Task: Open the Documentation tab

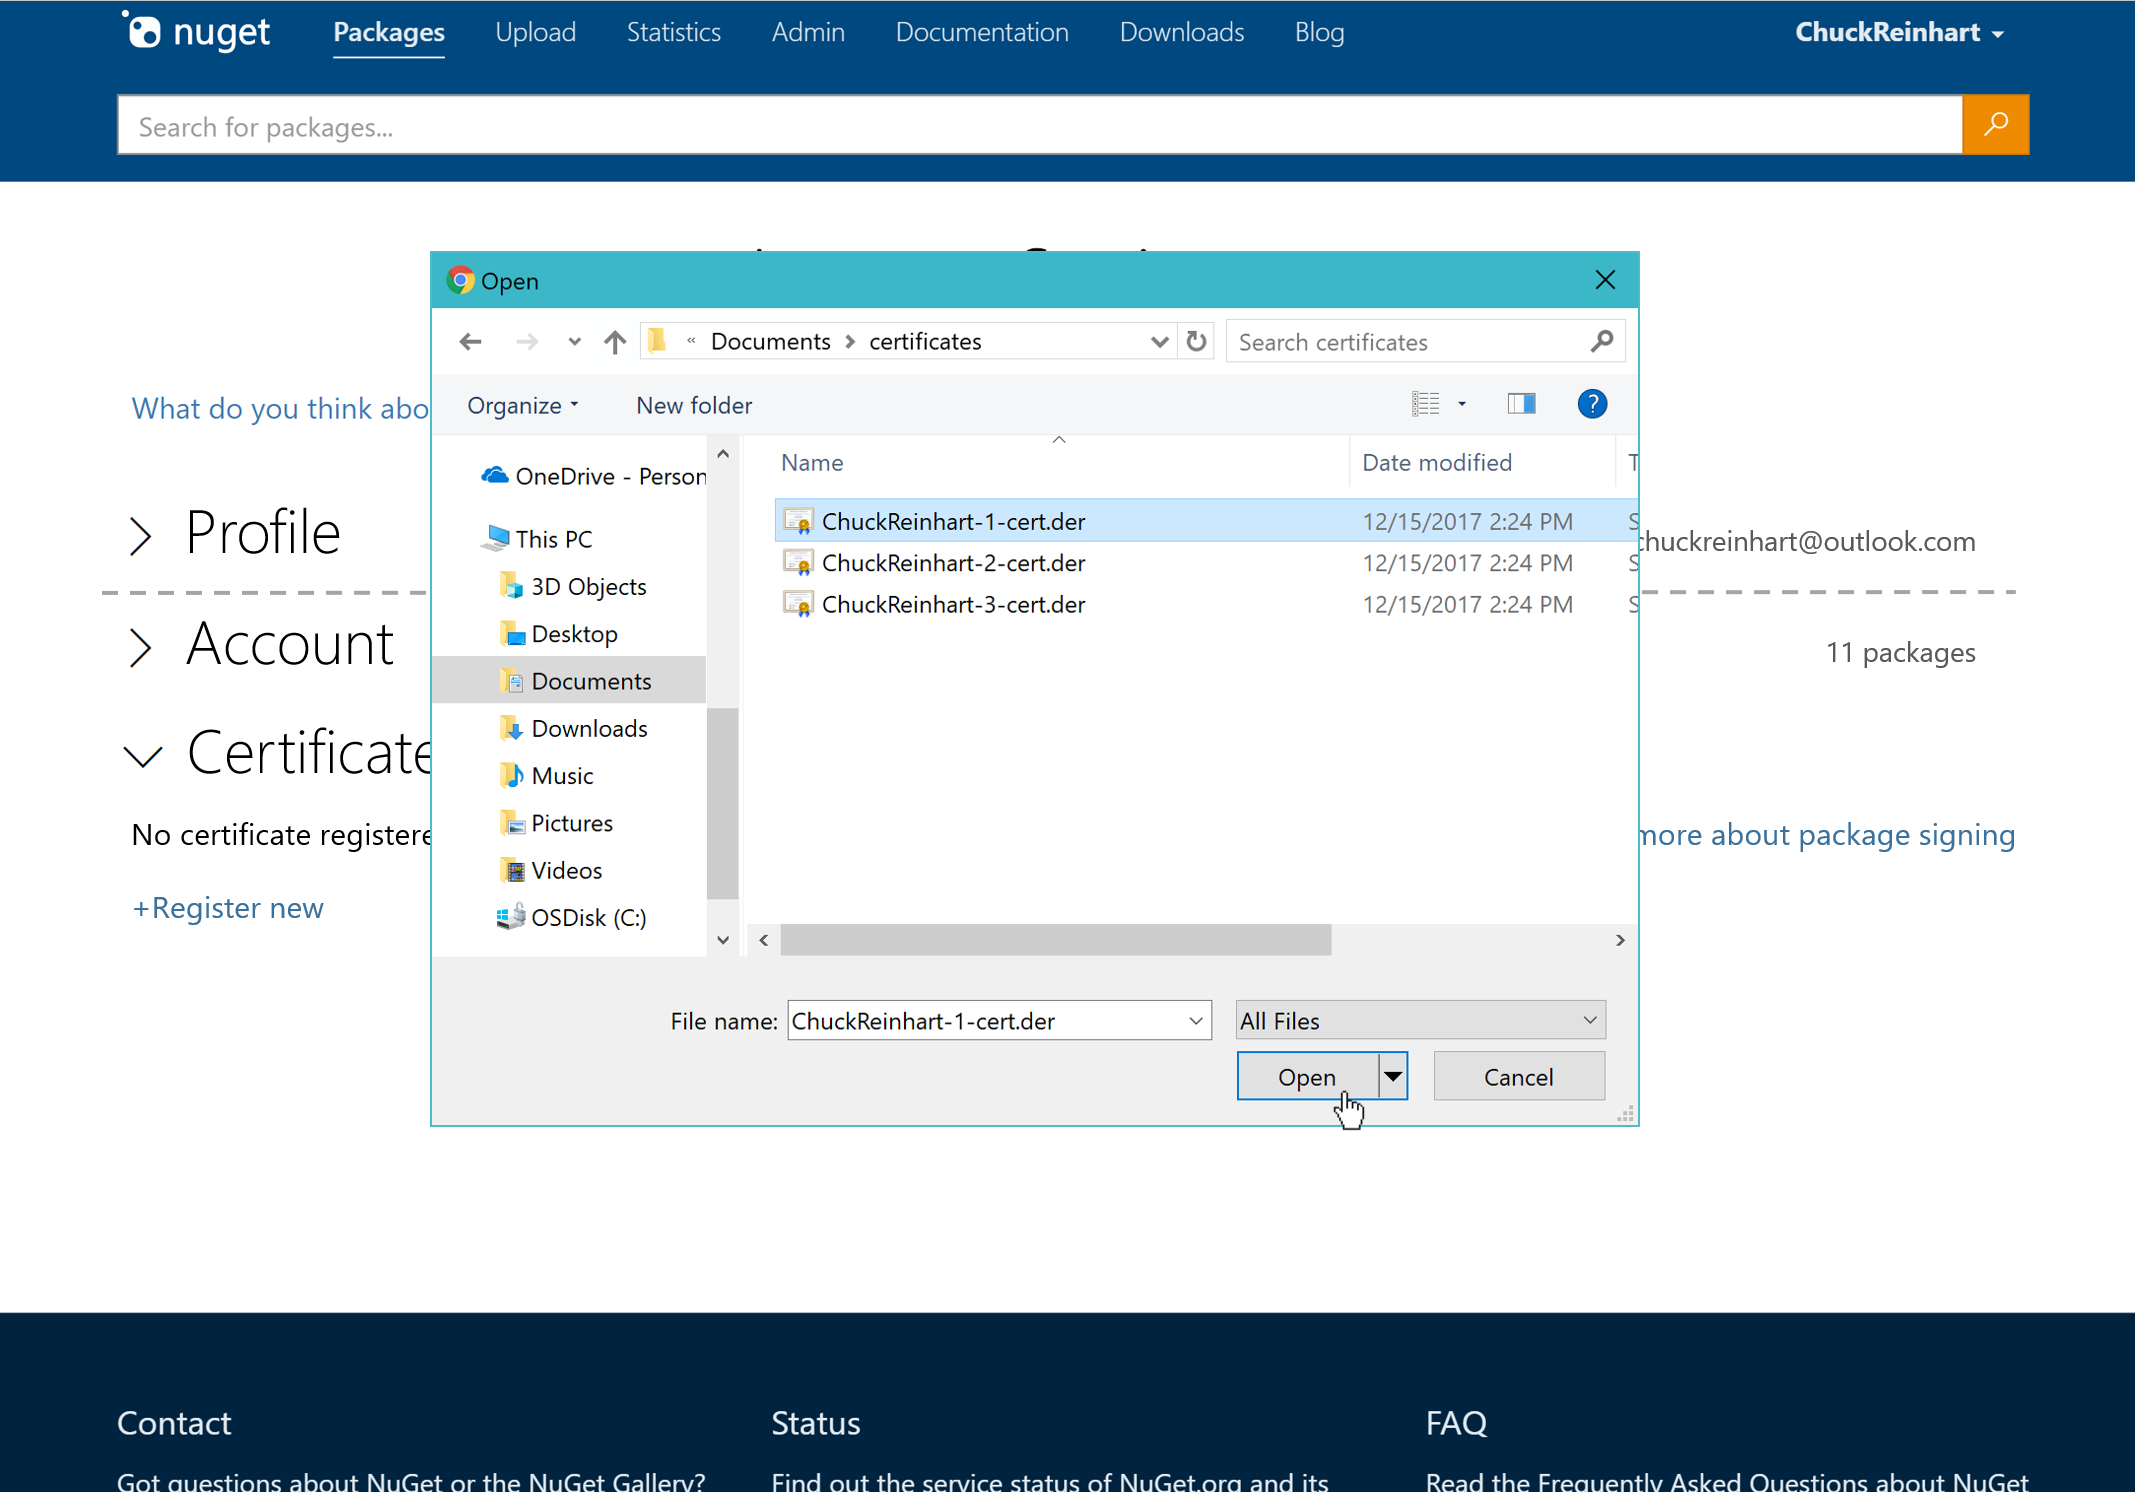Action: [982, 32]
